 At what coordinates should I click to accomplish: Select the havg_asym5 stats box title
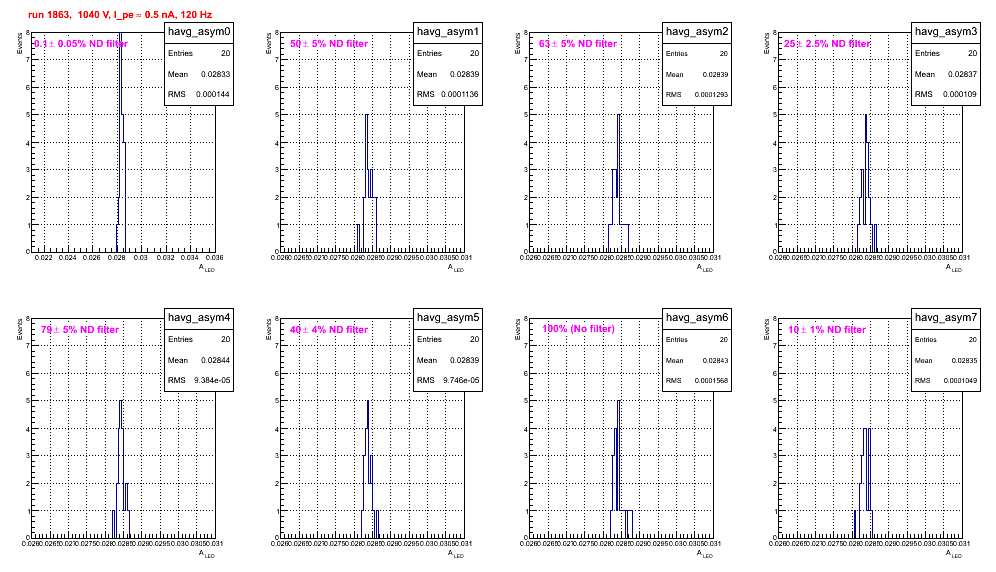[x=448, y=318]
